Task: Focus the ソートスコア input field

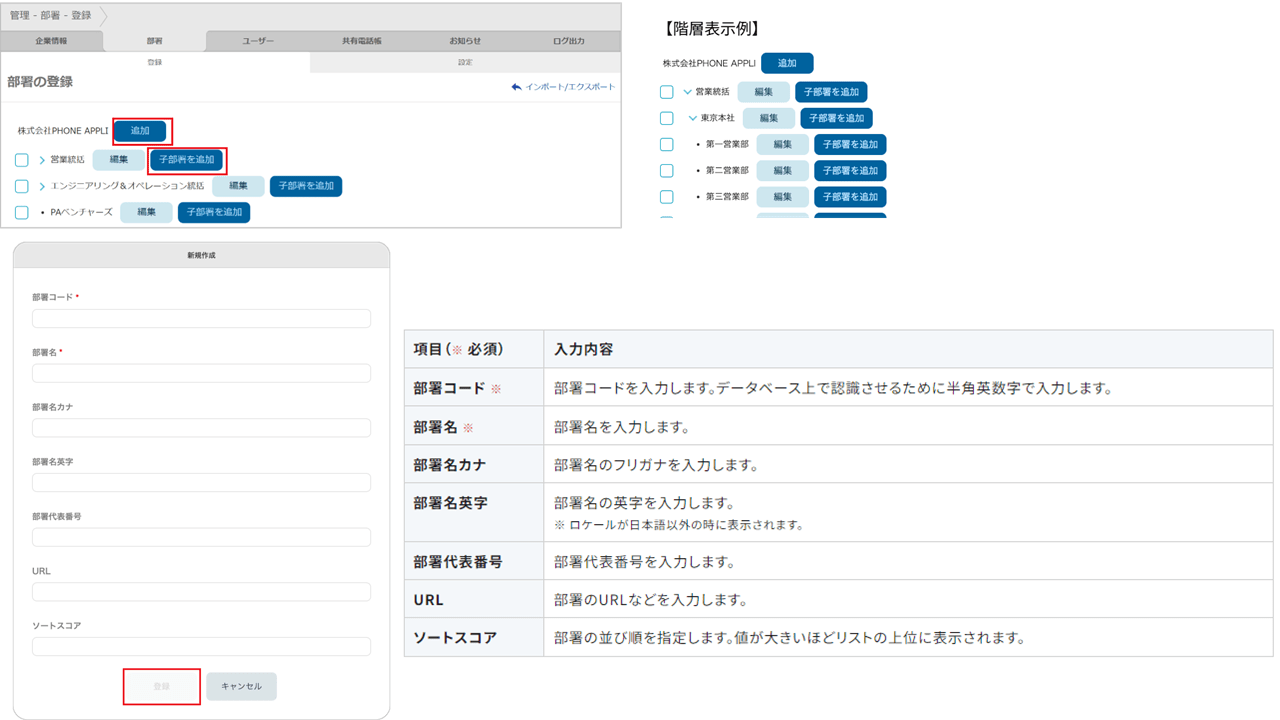Action: coord(201,647)
